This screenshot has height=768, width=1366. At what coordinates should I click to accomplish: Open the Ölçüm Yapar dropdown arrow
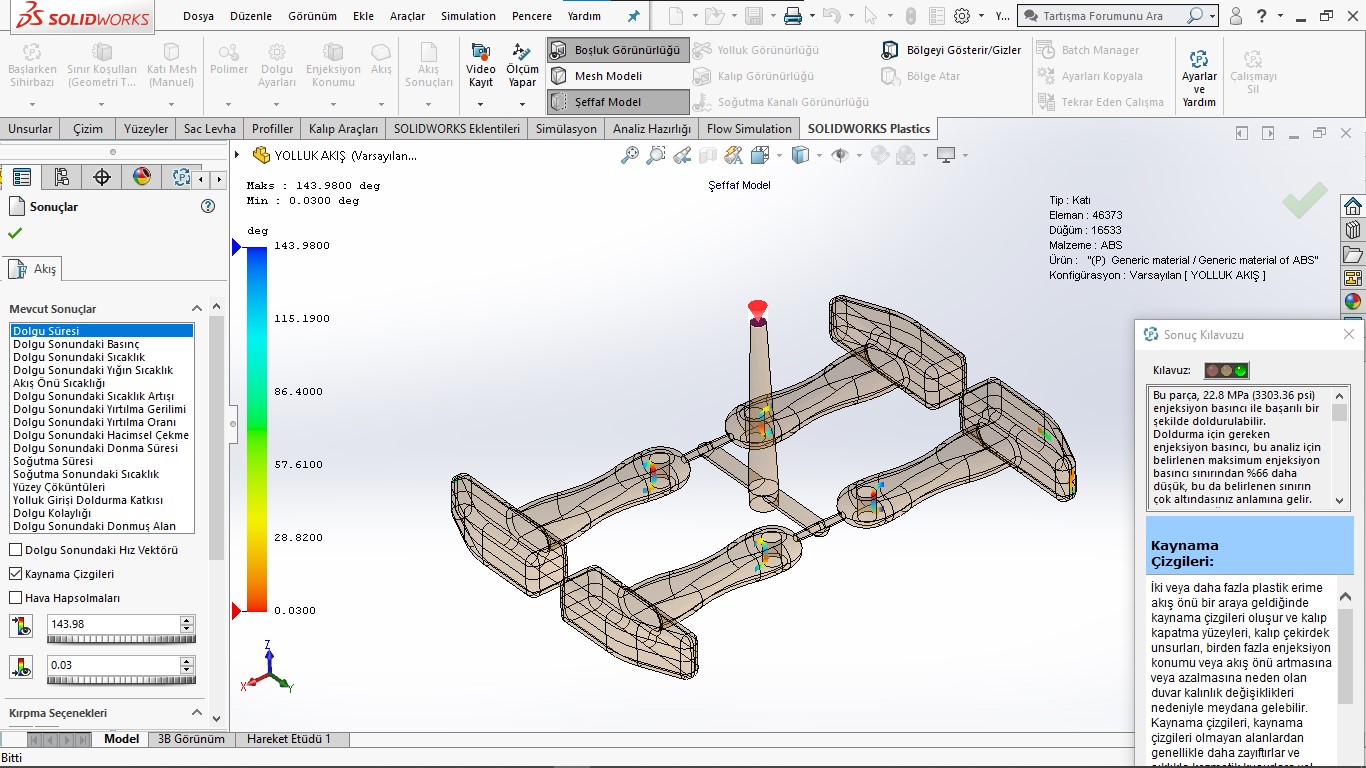pos(522,103)
